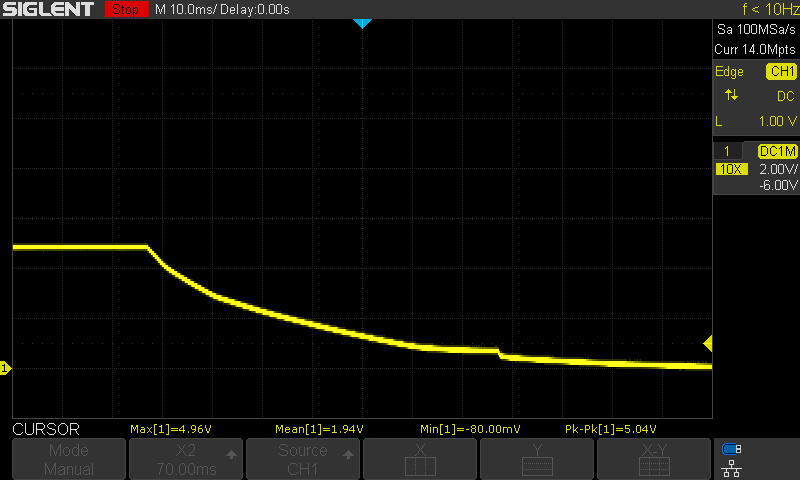Image resolution: width=800 pixels, height=480 pixels.
Task: Select the X2 70.00ms cursor softkey
Action: 186,459
